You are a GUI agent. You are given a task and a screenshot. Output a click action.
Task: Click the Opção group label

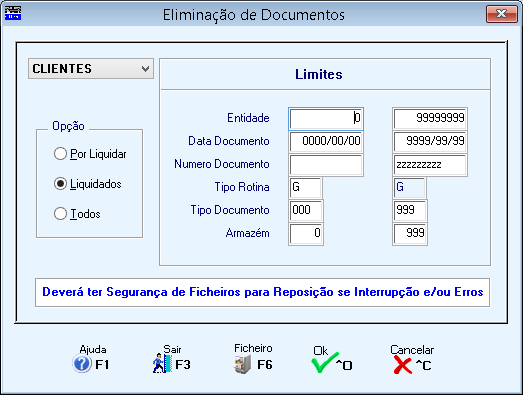coord(68,126)
